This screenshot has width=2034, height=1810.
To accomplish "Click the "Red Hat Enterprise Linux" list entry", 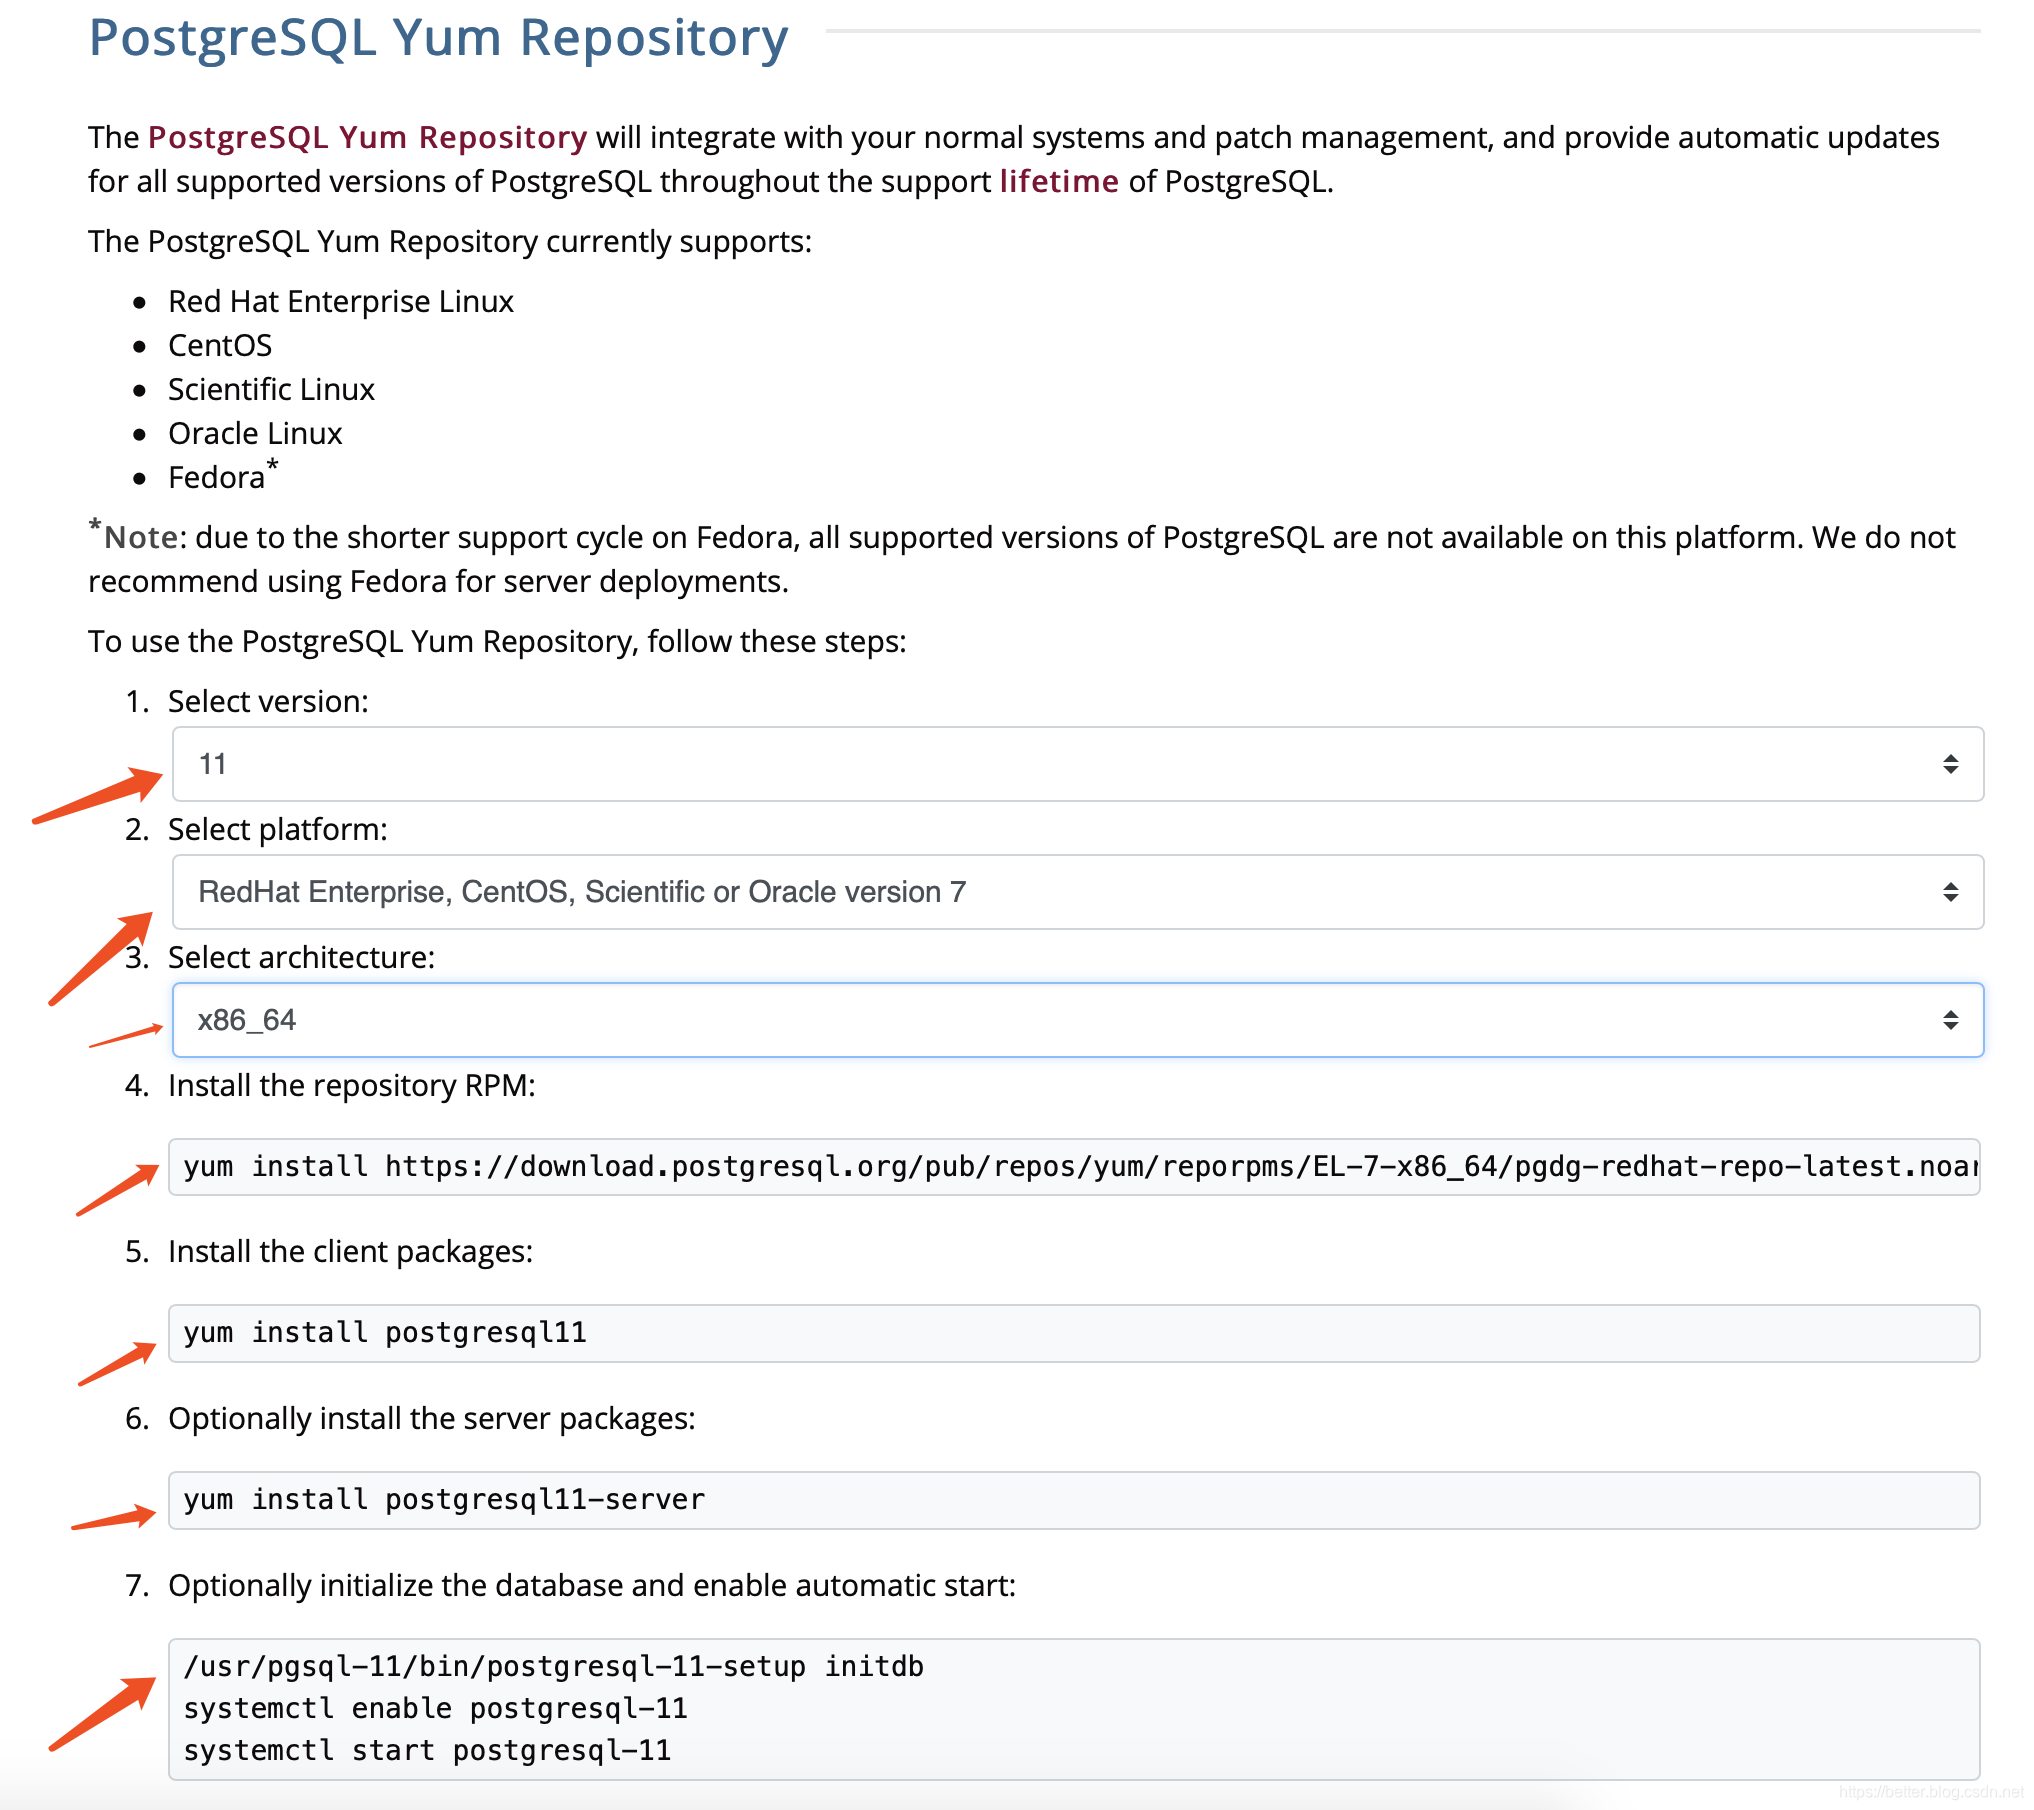I will click(x=341, y=301).
